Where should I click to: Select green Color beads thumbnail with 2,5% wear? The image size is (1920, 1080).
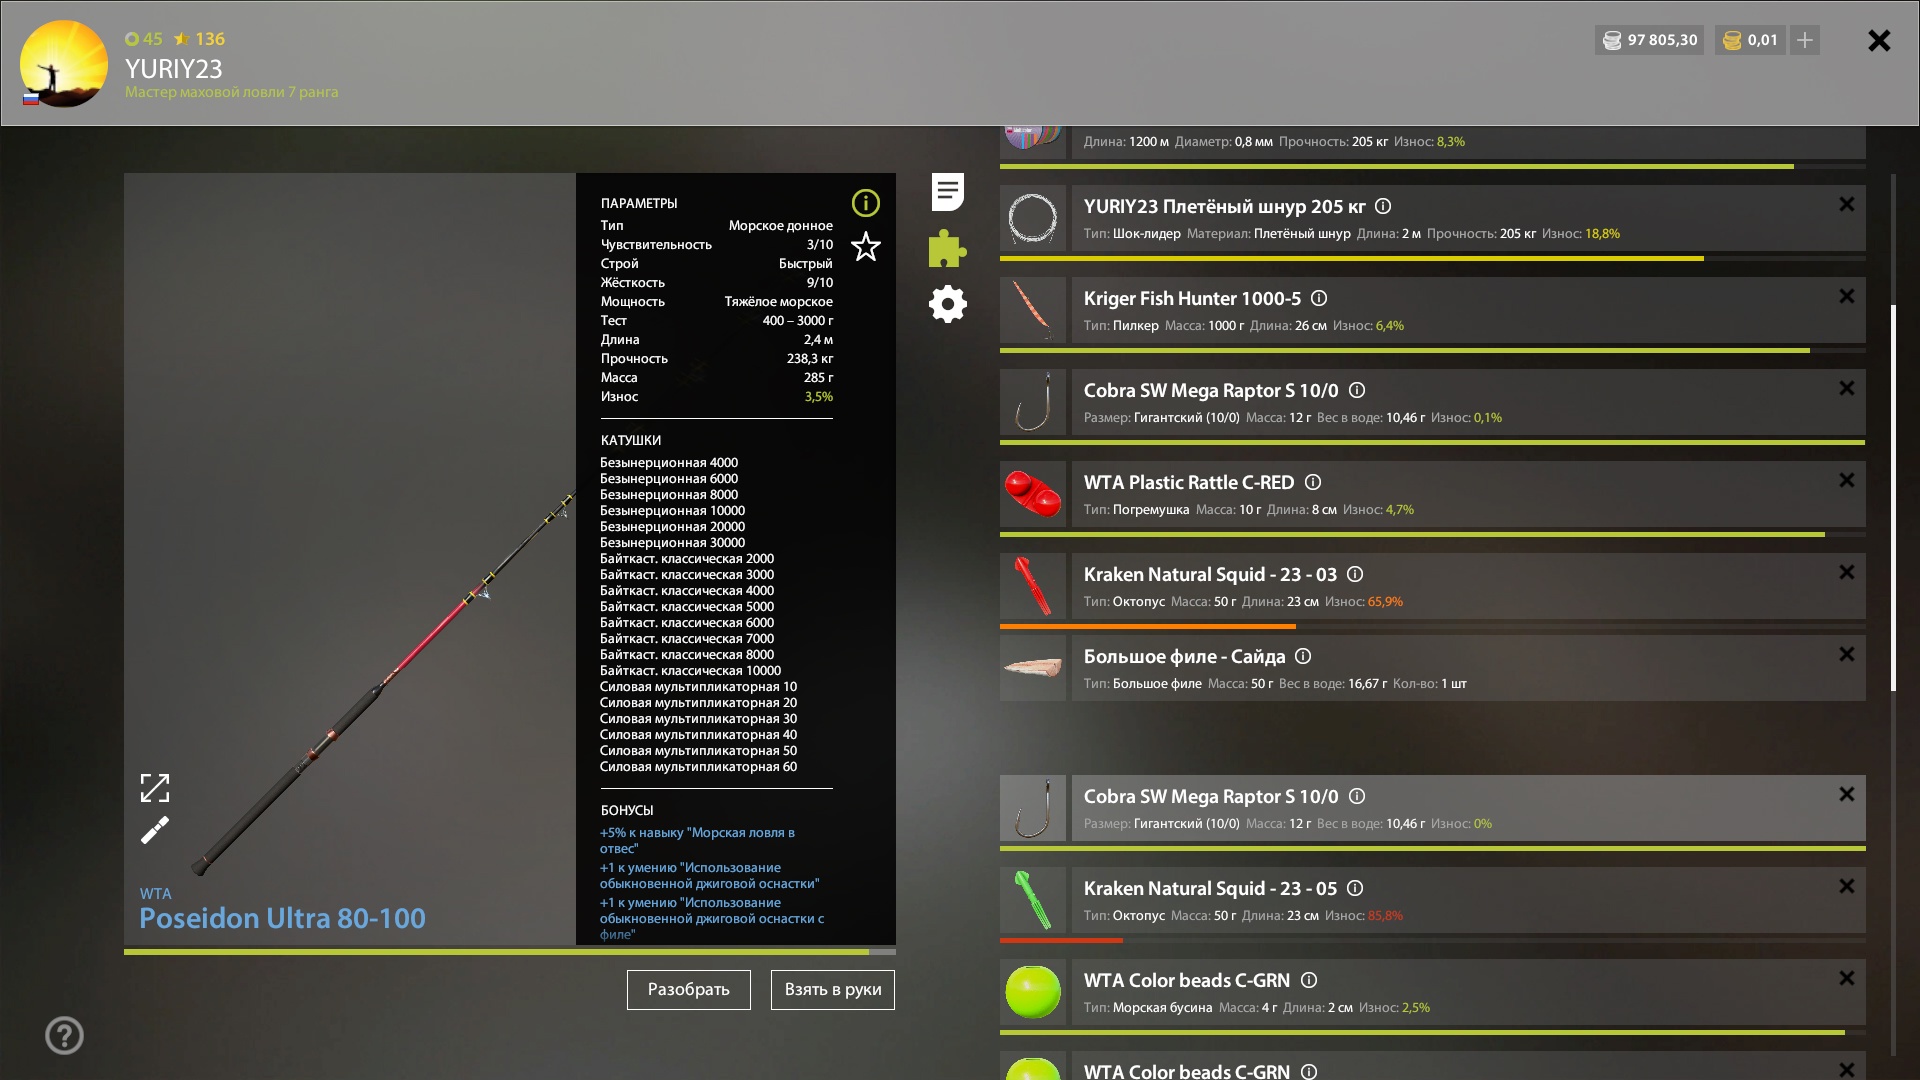click(x=1033, y=992)
